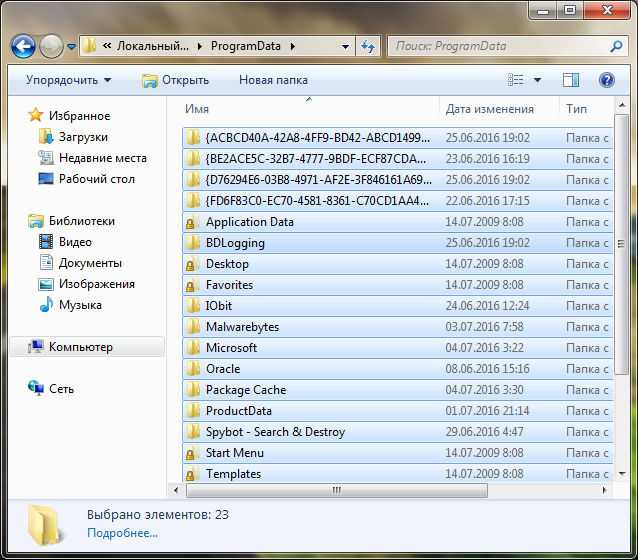
Task: Open the Упорядочить menu
Action: click(x=68, y=80)
